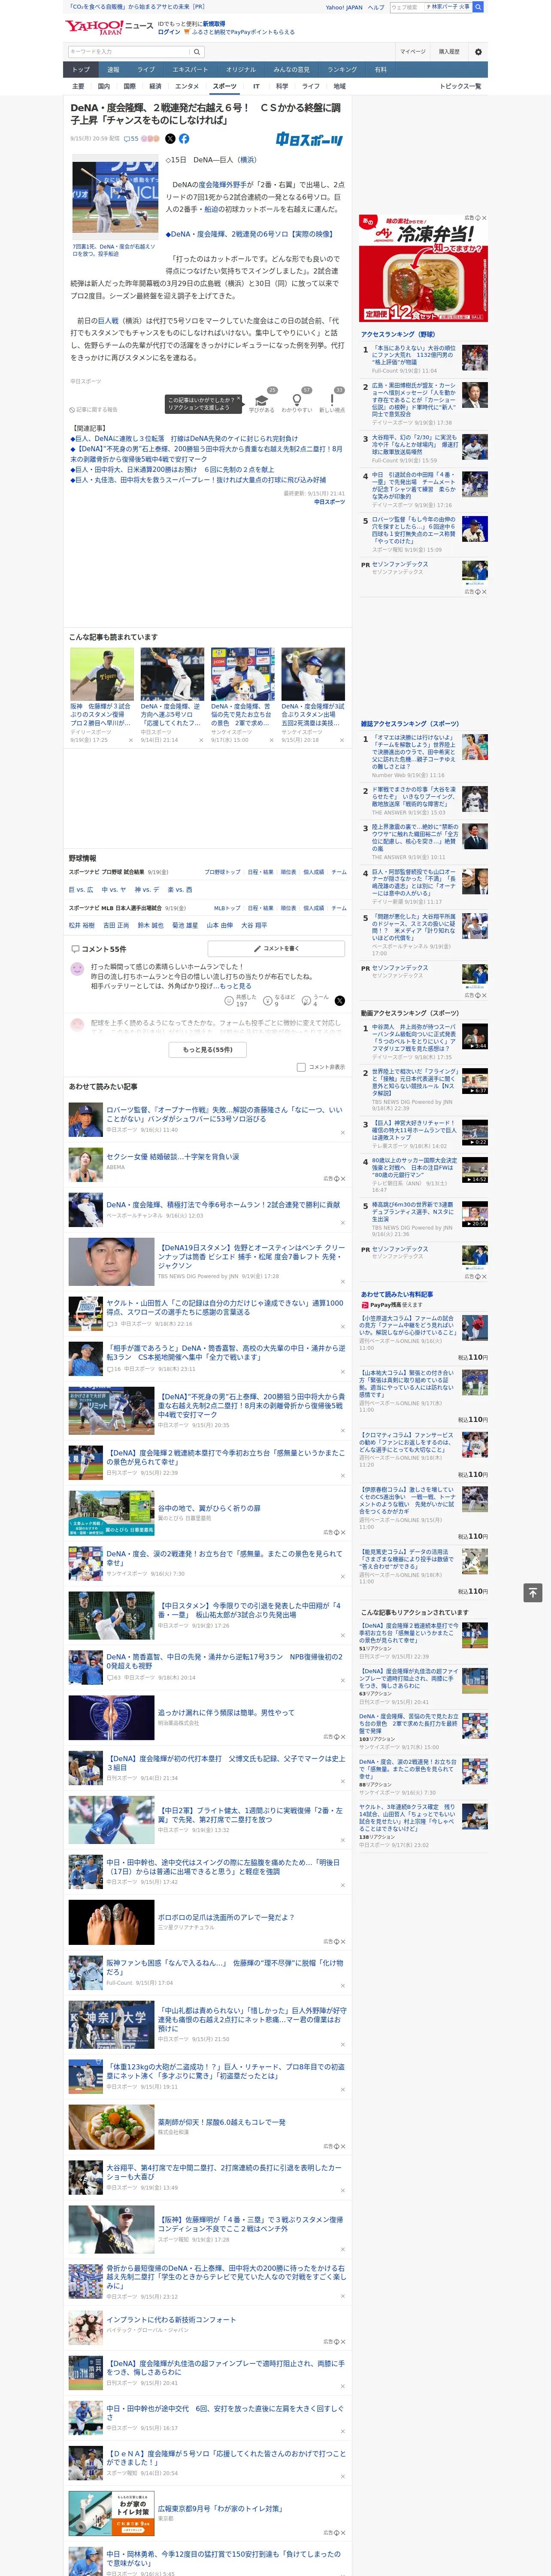Open the 速報 main tab
This screenshot has height=2576, width=551.
(113, 69)
